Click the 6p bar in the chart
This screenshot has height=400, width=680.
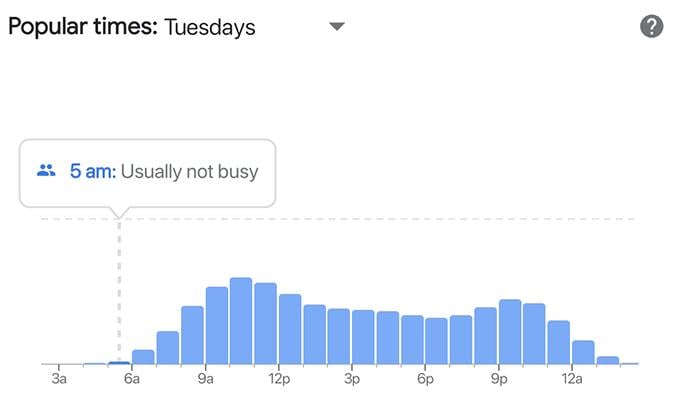pyautogui.click(x=436, y=341)
